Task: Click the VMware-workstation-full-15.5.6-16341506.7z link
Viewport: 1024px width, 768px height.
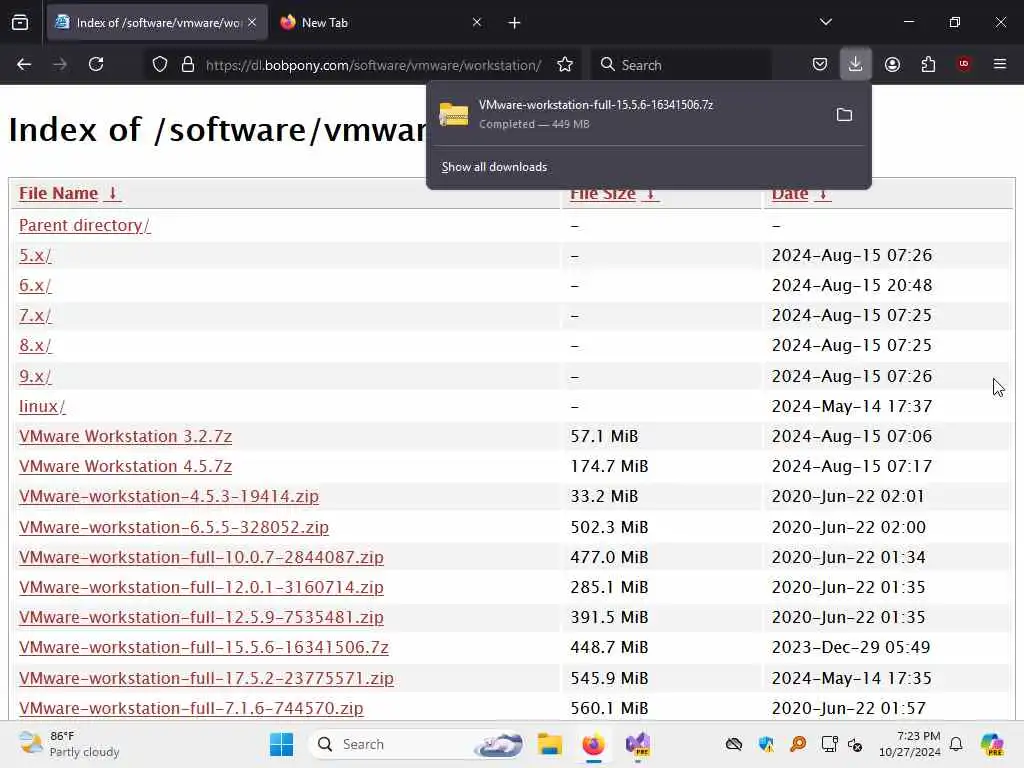Action: click(204, 647)
